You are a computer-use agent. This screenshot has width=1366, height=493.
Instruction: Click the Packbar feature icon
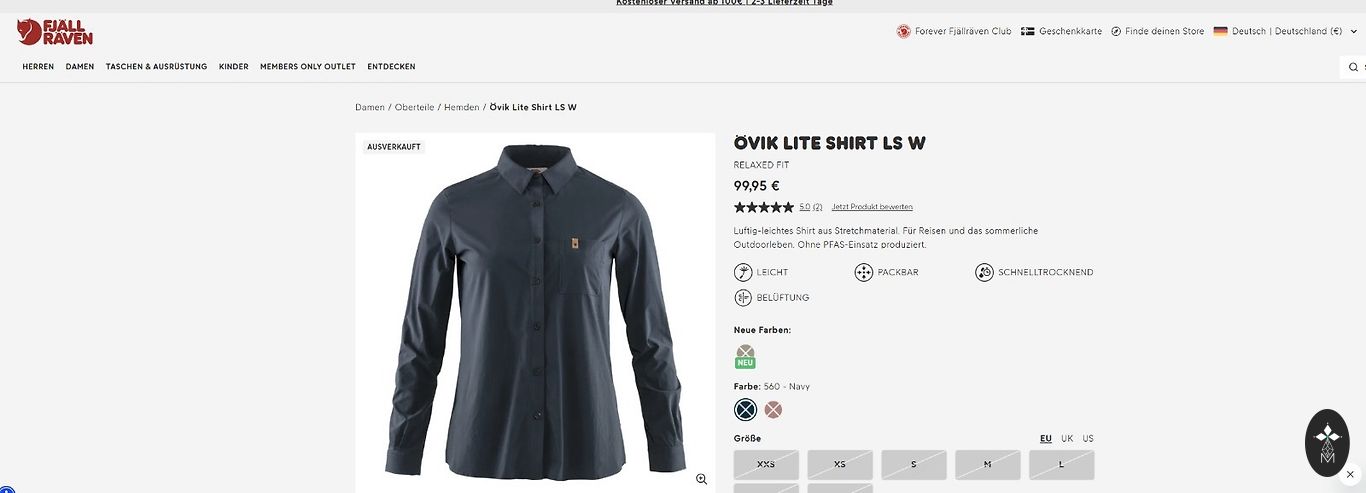pyautogui.click(x=864, y=272)
